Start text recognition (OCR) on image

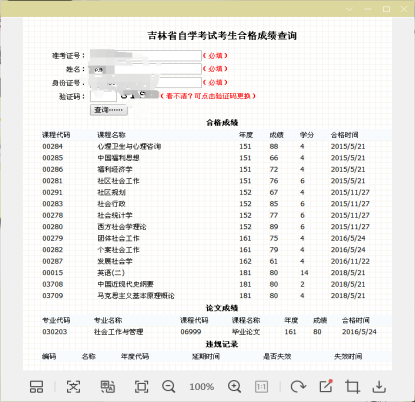point(73,387)
